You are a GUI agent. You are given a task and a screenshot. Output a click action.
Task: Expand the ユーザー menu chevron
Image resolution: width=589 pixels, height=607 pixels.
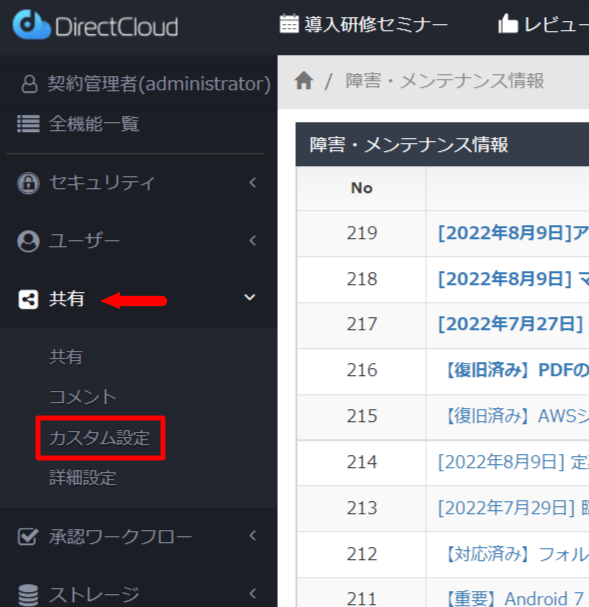point(252,240)
